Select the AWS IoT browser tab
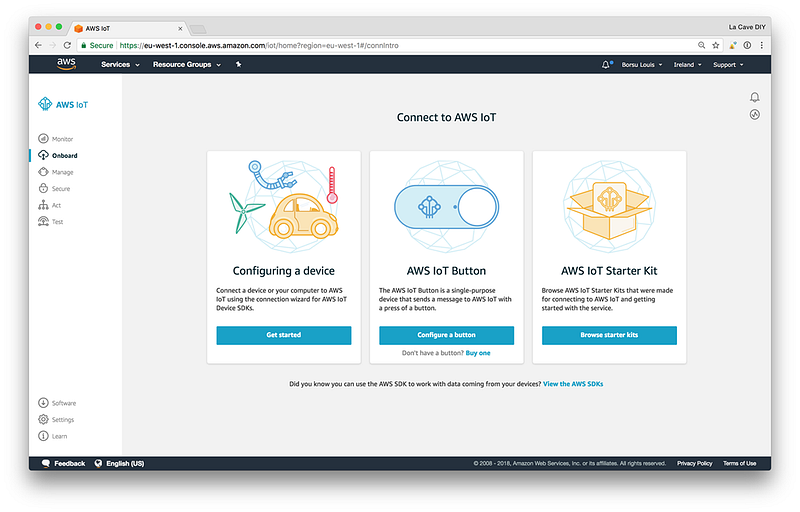Screen dimensions: 800x512 pos(128,29)
